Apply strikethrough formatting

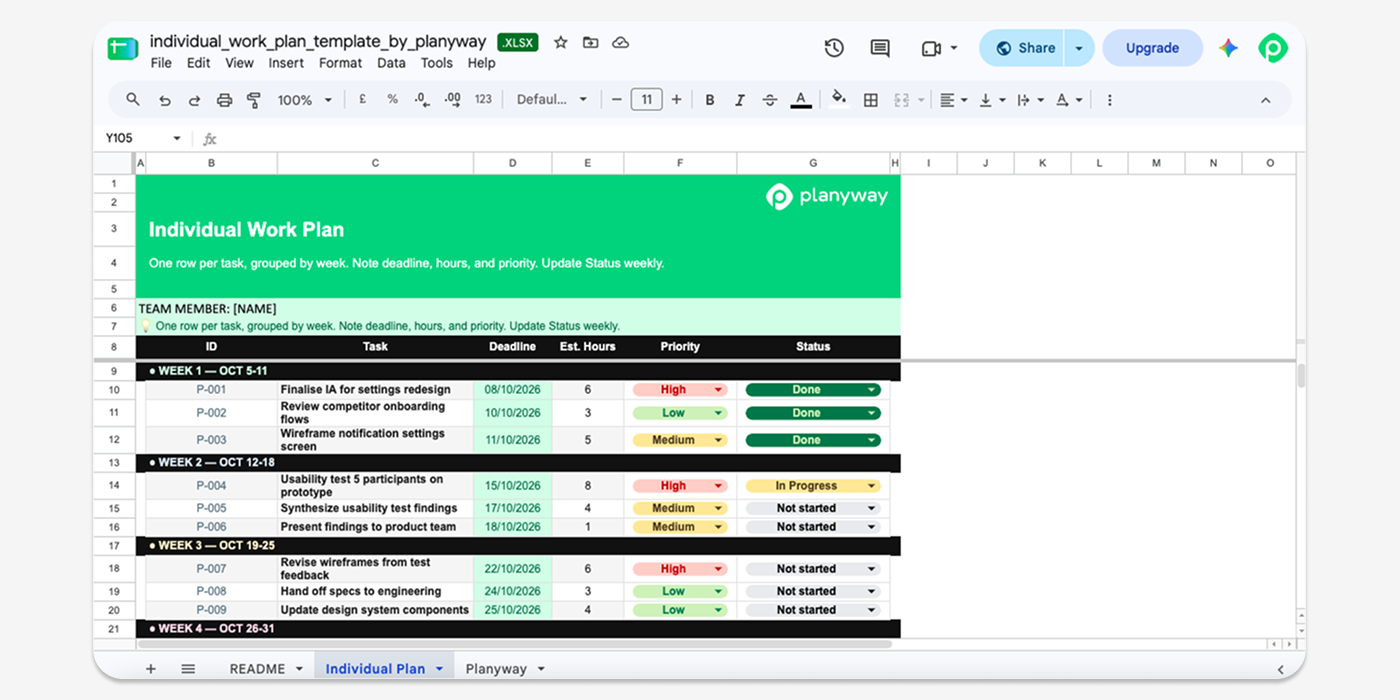(770, 100)
